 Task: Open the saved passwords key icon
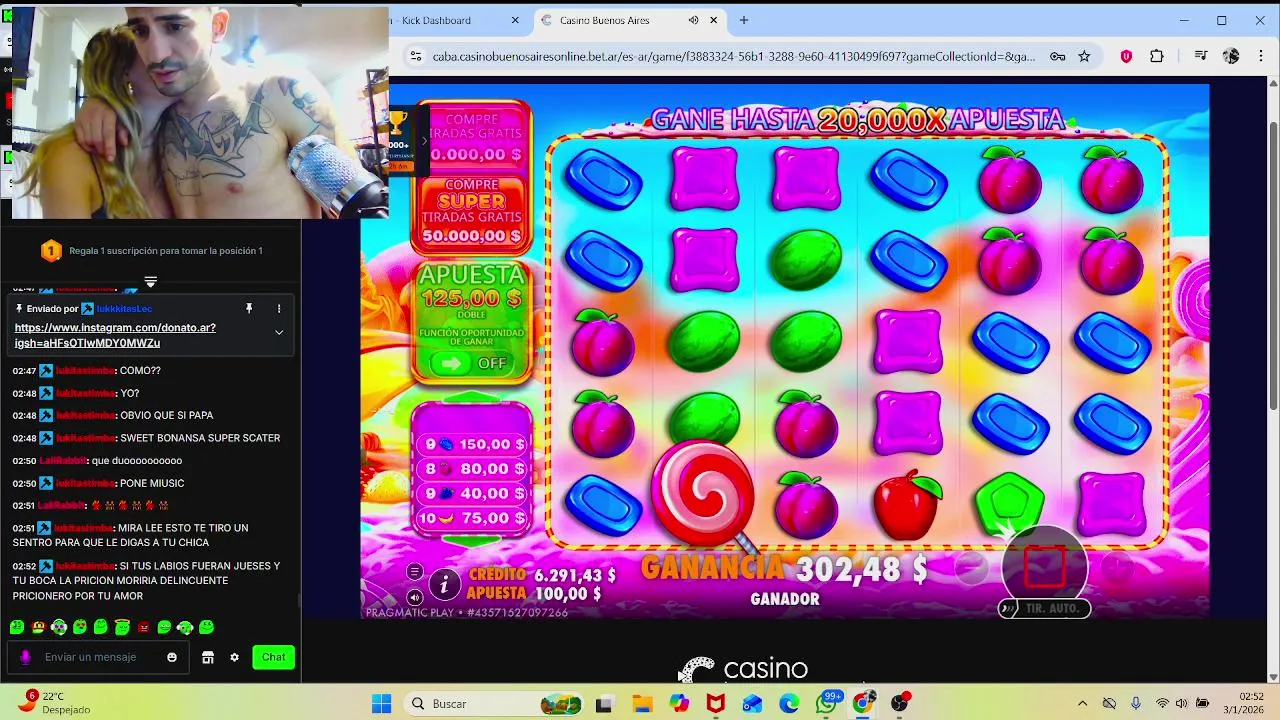coord(1057,57)
